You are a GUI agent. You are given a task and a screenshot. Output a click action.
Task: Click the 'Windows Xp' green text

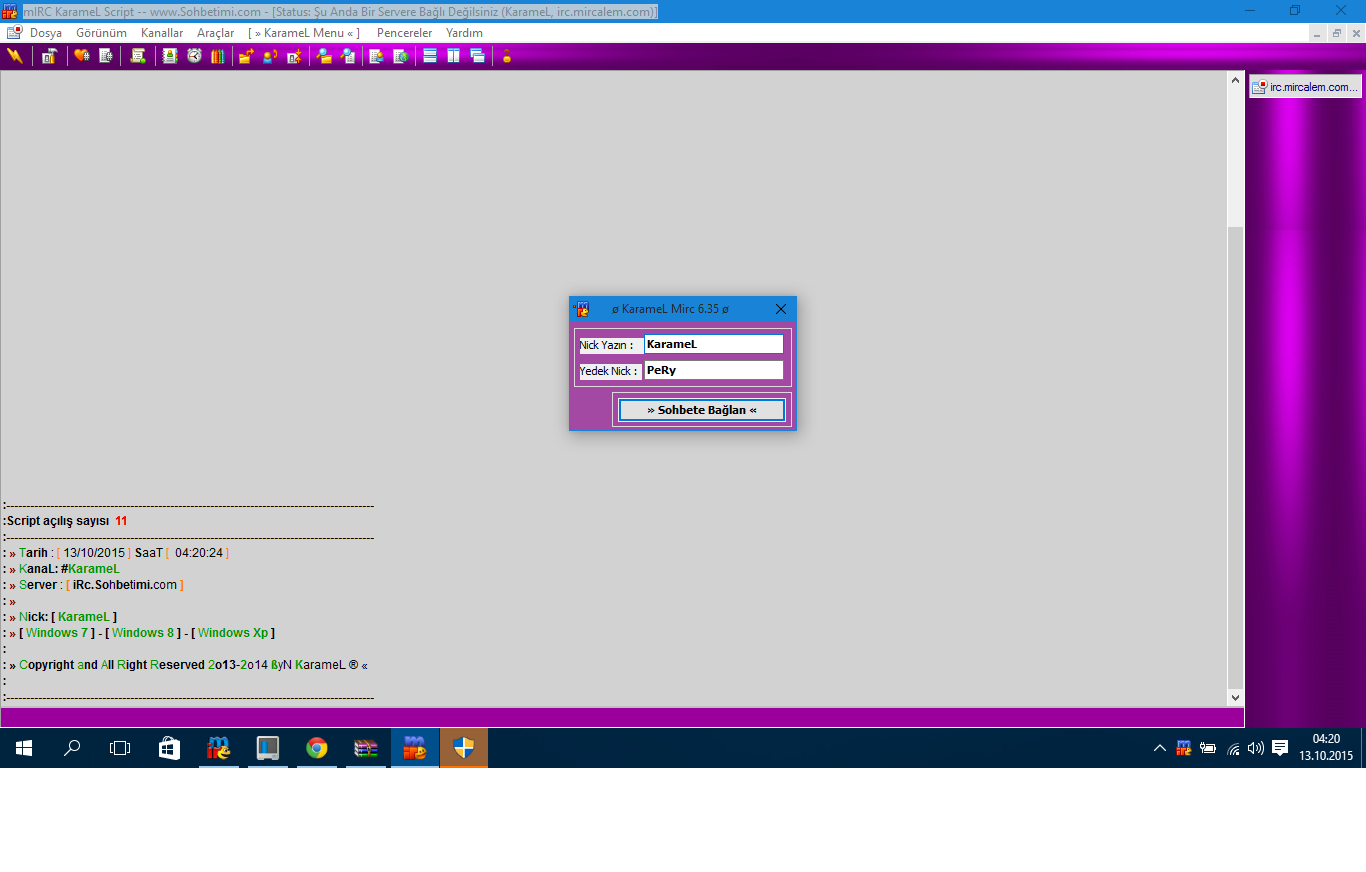click(233, 633)
